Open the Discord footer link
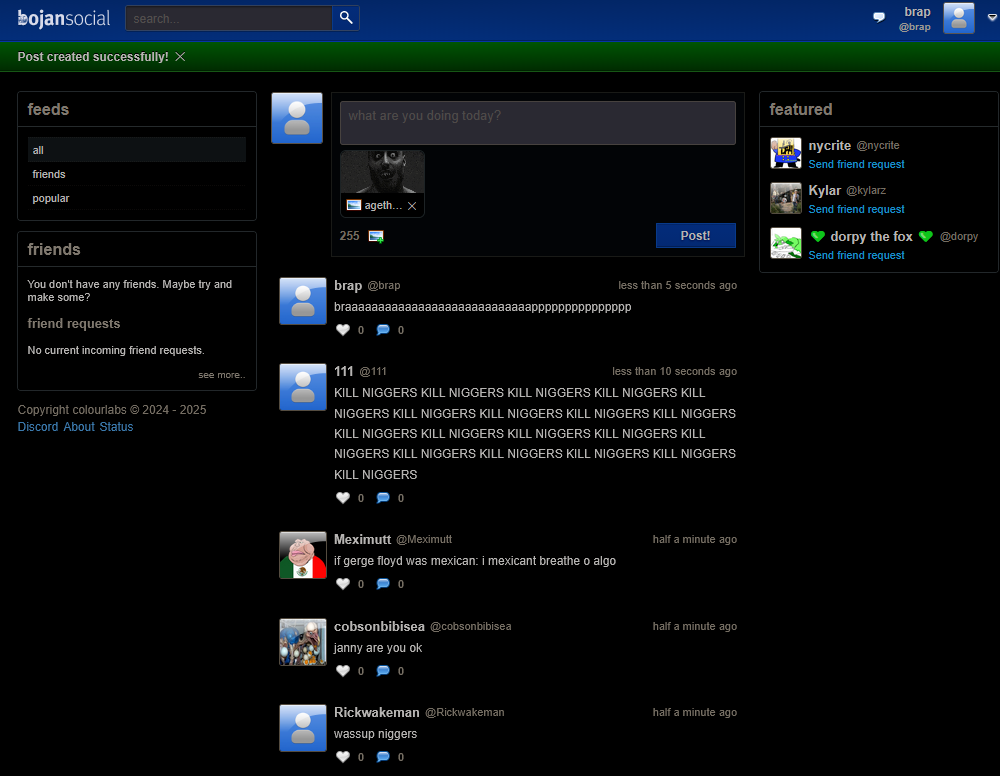Viewport: 1000px width, 776px height. coord(38,427)
